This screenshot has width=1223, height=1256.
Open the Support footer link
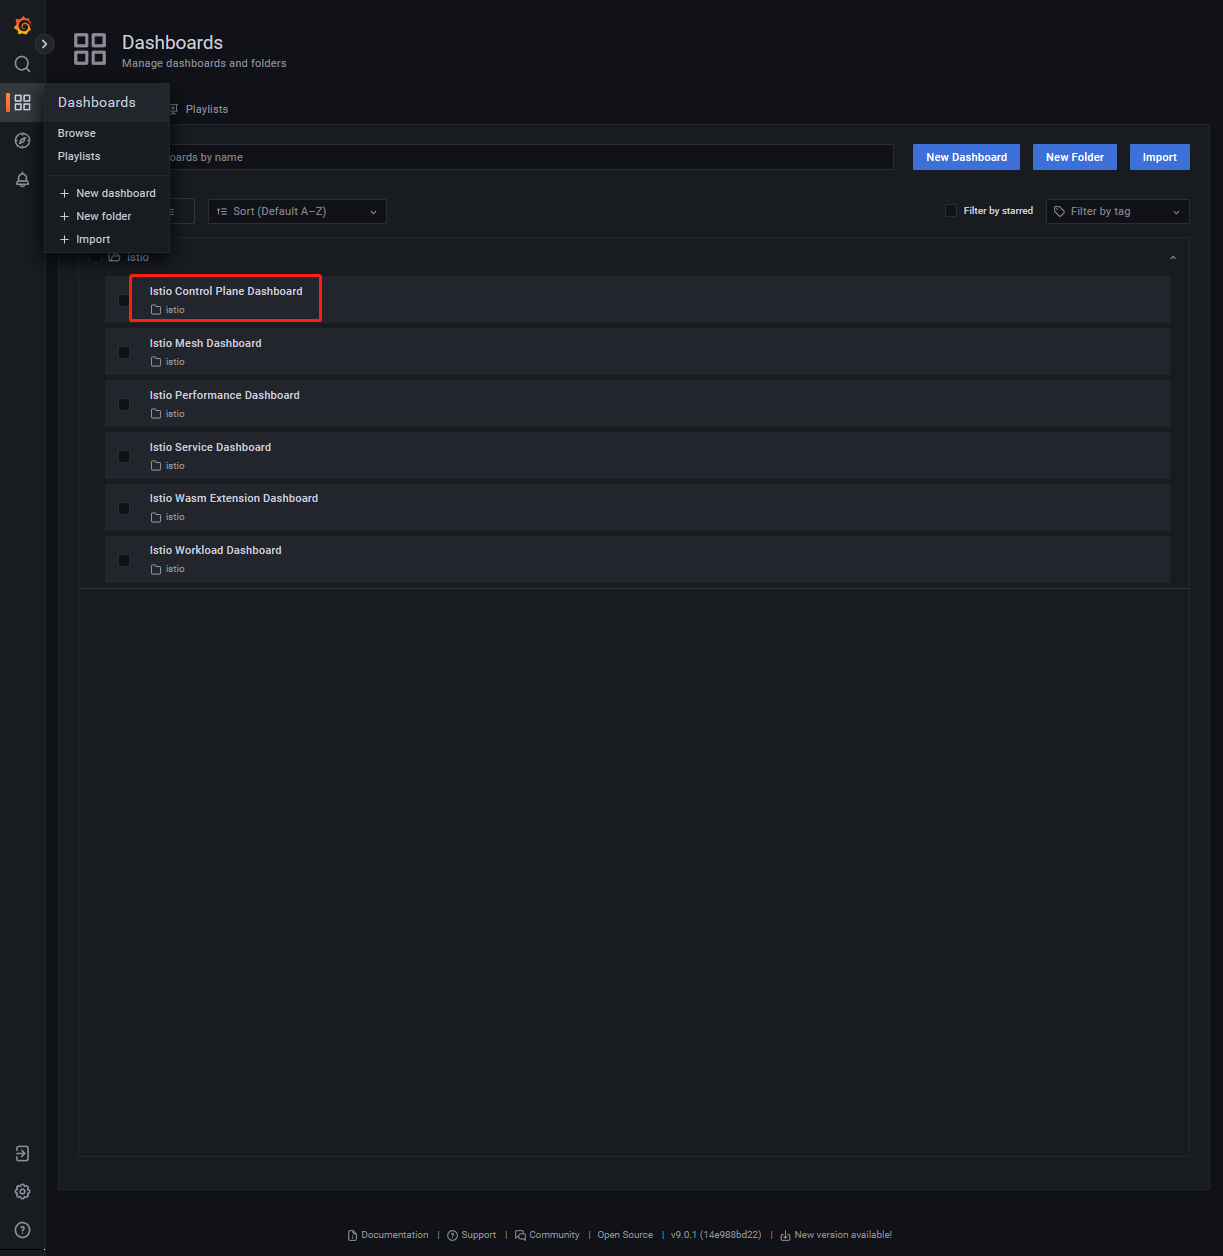(x=472, y=1235)
